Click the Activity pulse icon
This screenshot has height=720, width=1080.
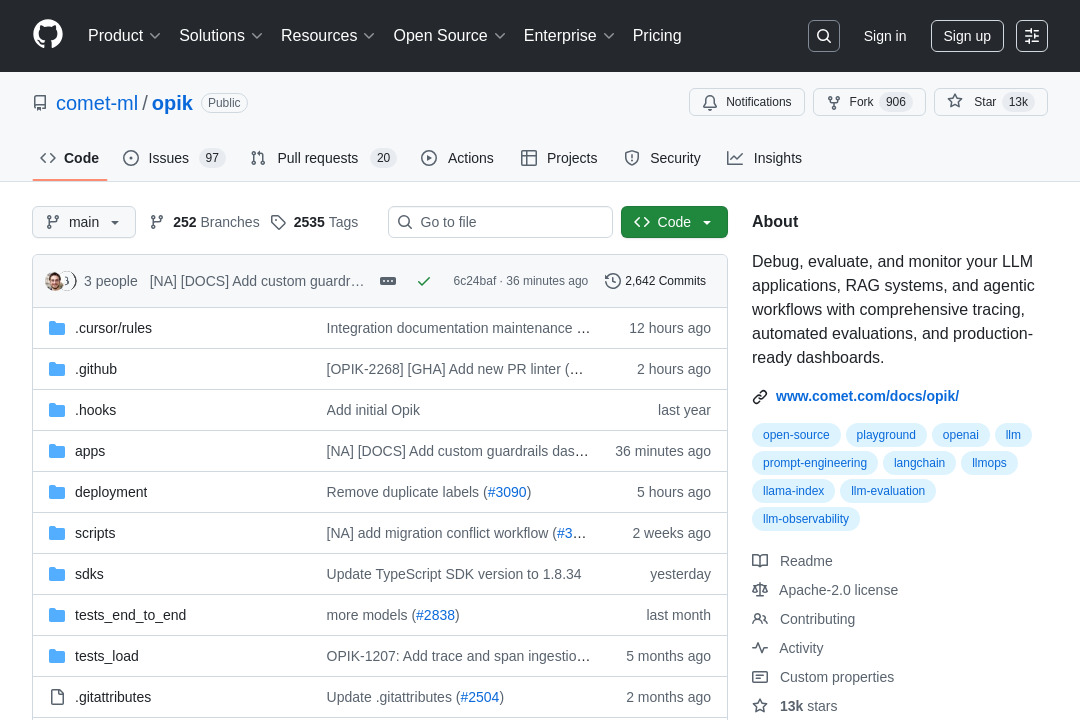(760, 648)
